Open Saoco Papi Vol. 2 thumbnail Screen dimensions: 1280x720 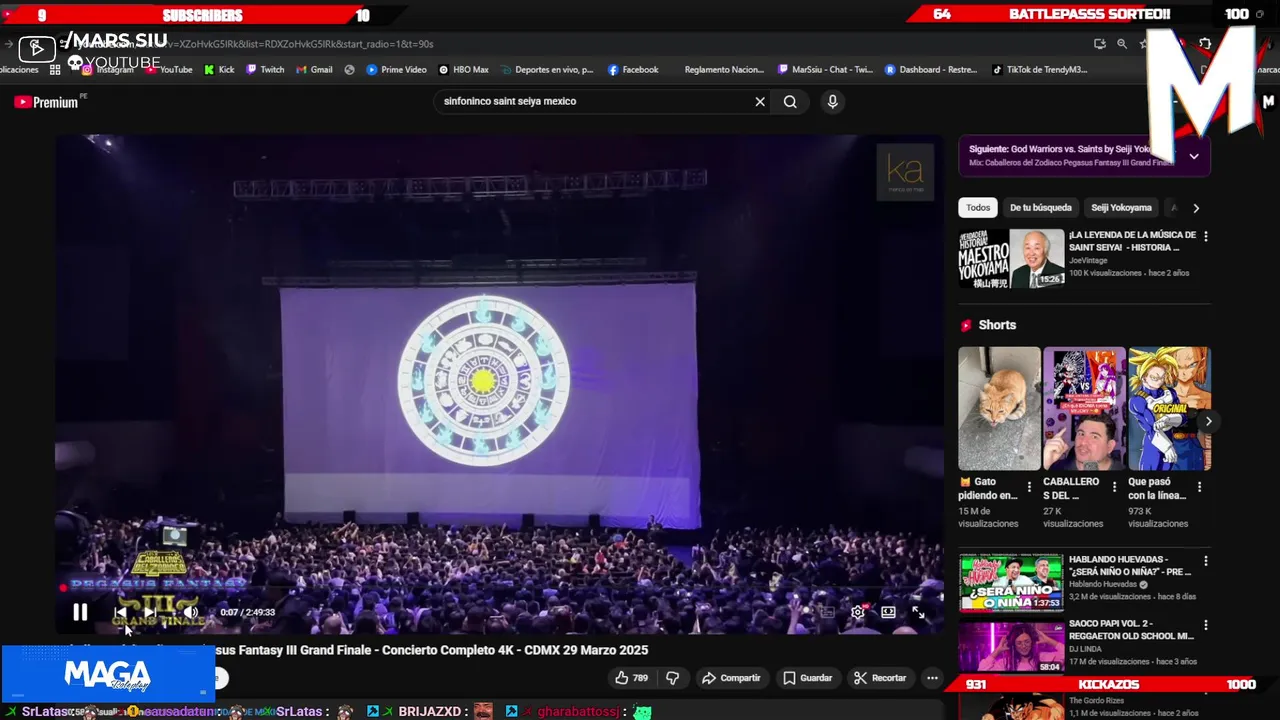[1011, 647]
